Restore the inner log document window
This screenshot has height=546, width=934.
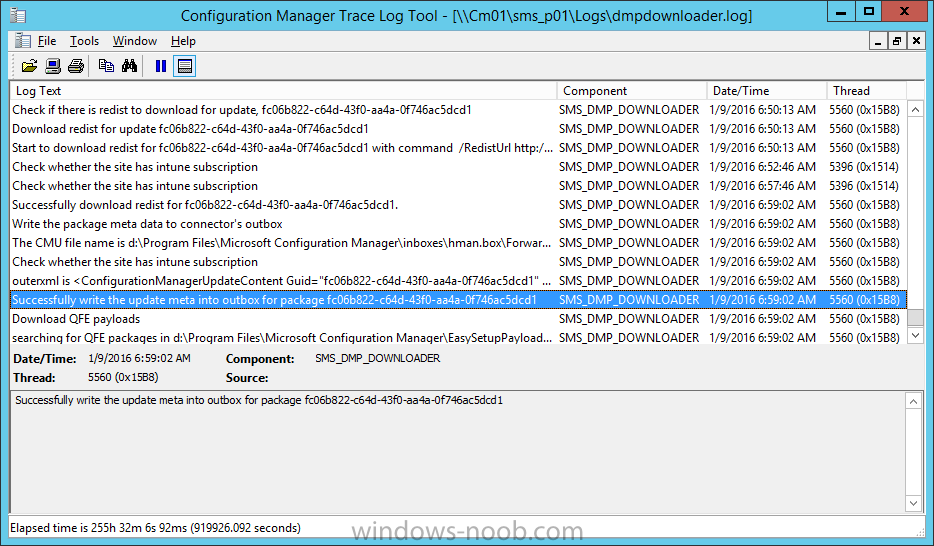896,41
